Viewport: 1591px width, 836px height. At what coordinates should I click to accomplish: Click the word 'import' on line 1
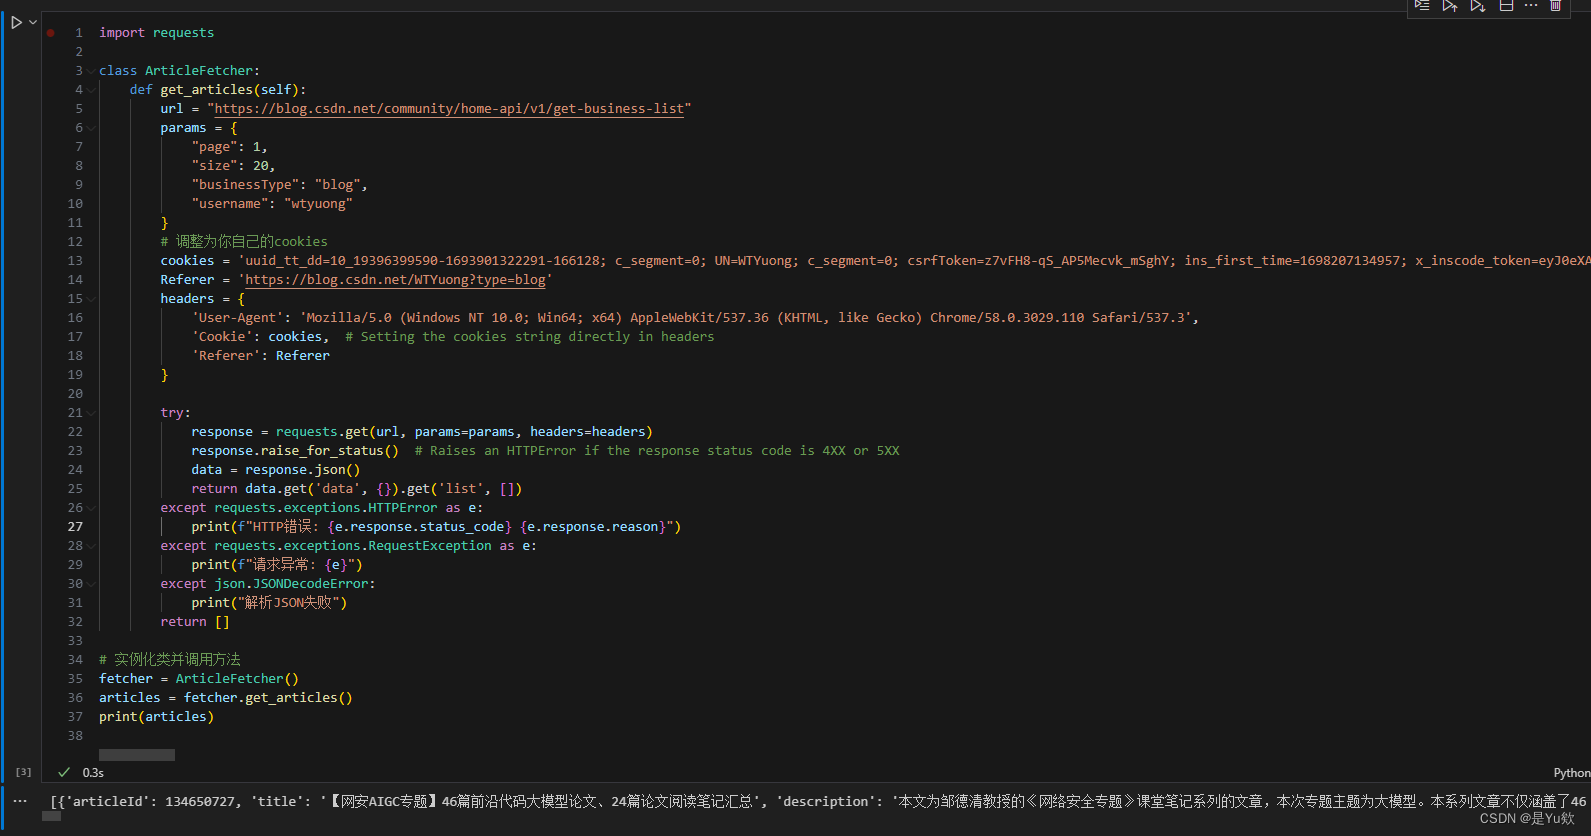click(x=122, y=33)
